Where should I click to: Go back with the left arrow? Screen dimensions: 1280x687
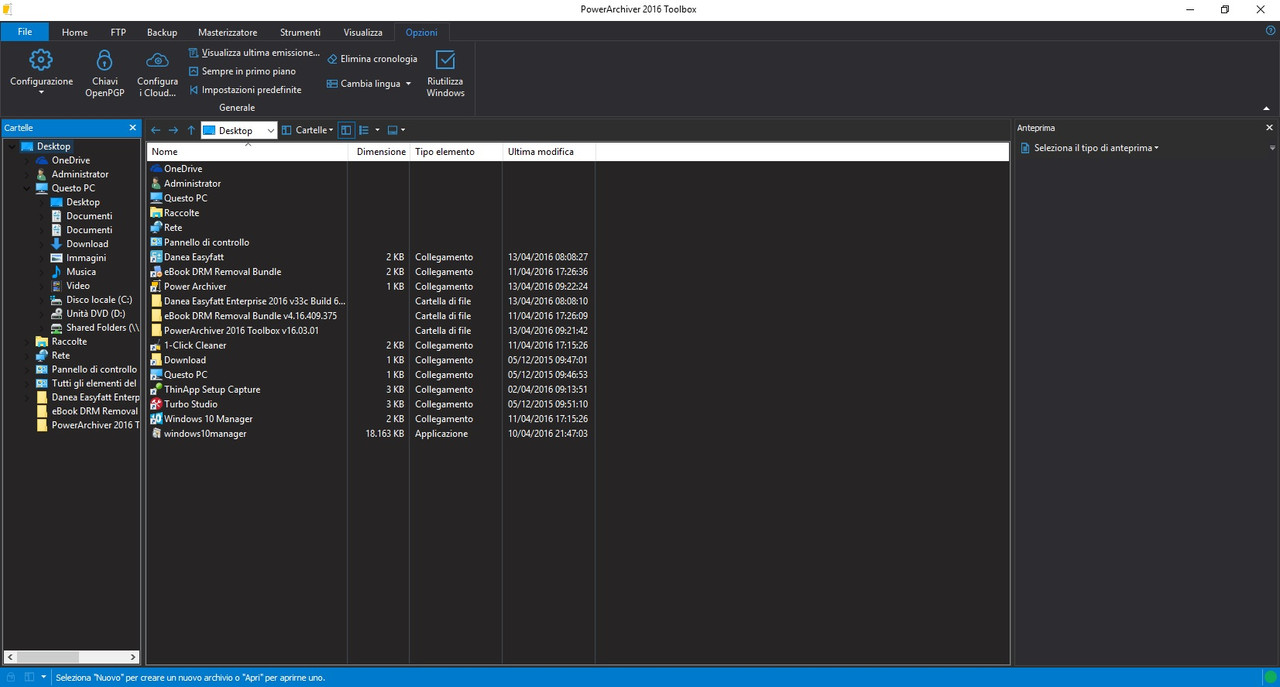point(156,130)
